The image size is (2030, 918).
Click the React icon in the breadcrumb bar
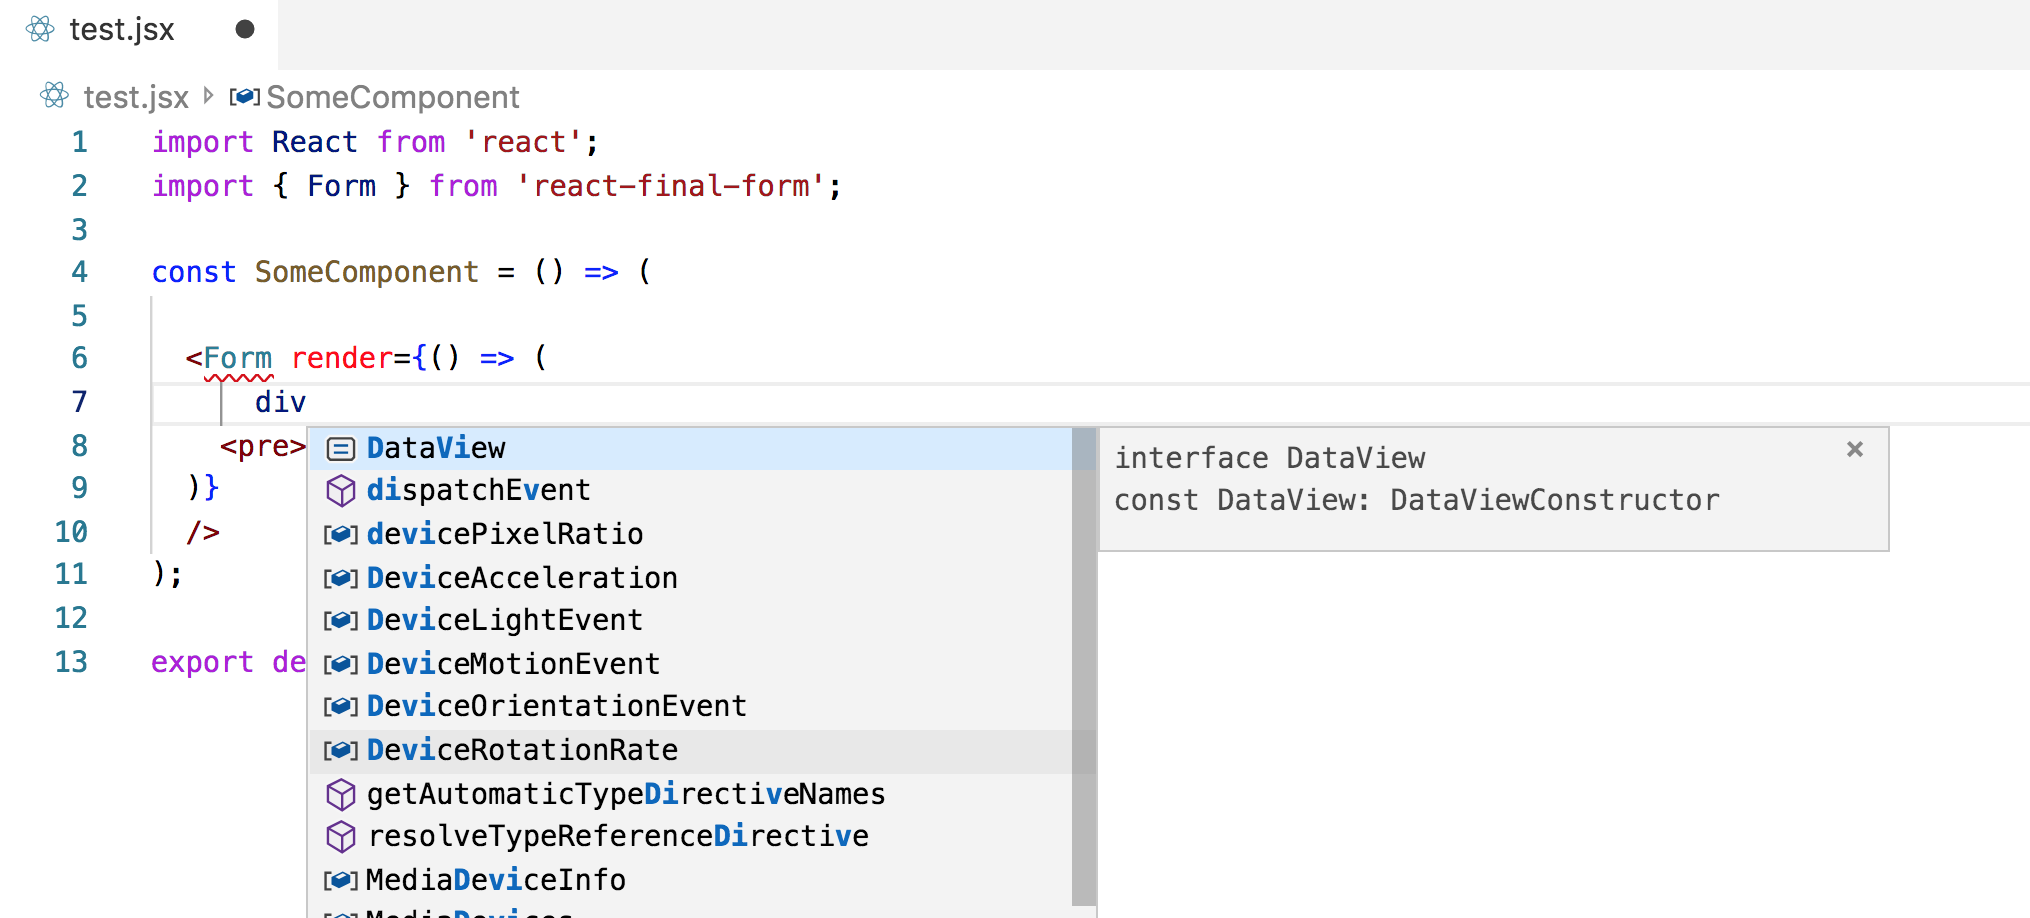coord(54,96)
